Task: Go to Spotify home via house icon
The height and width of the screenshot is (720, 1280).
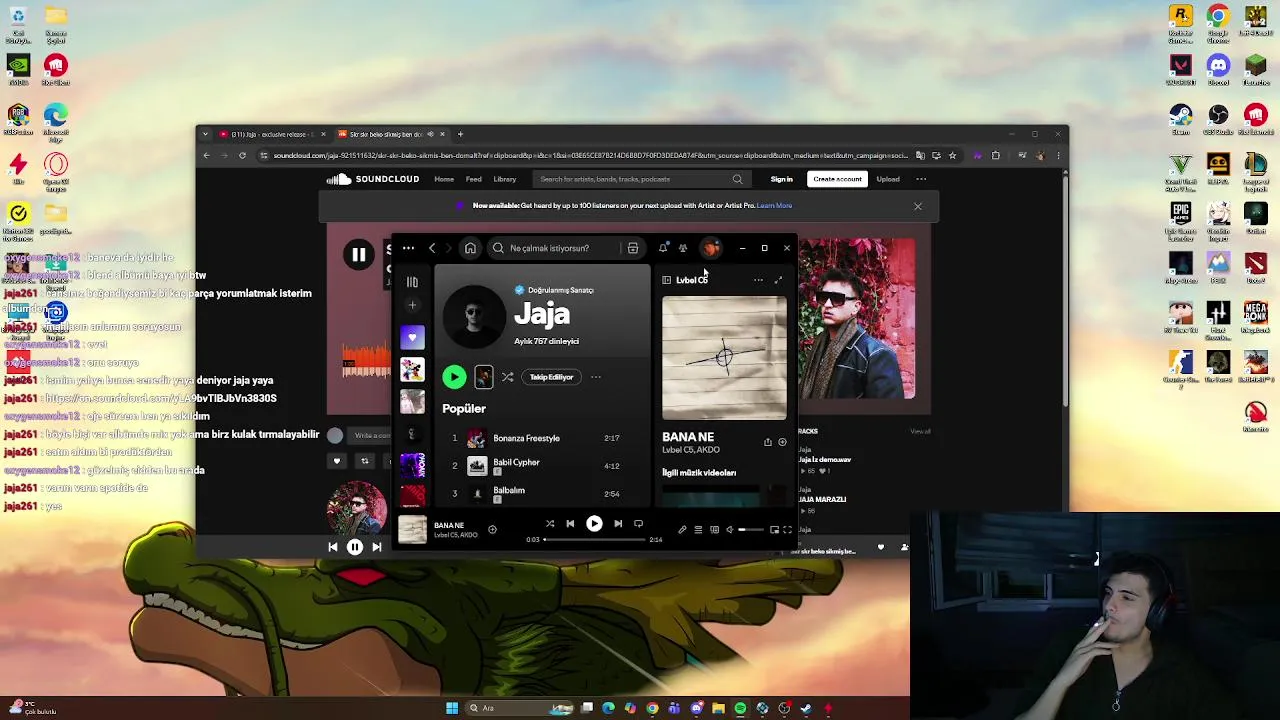Action: (x=470, y=248)
